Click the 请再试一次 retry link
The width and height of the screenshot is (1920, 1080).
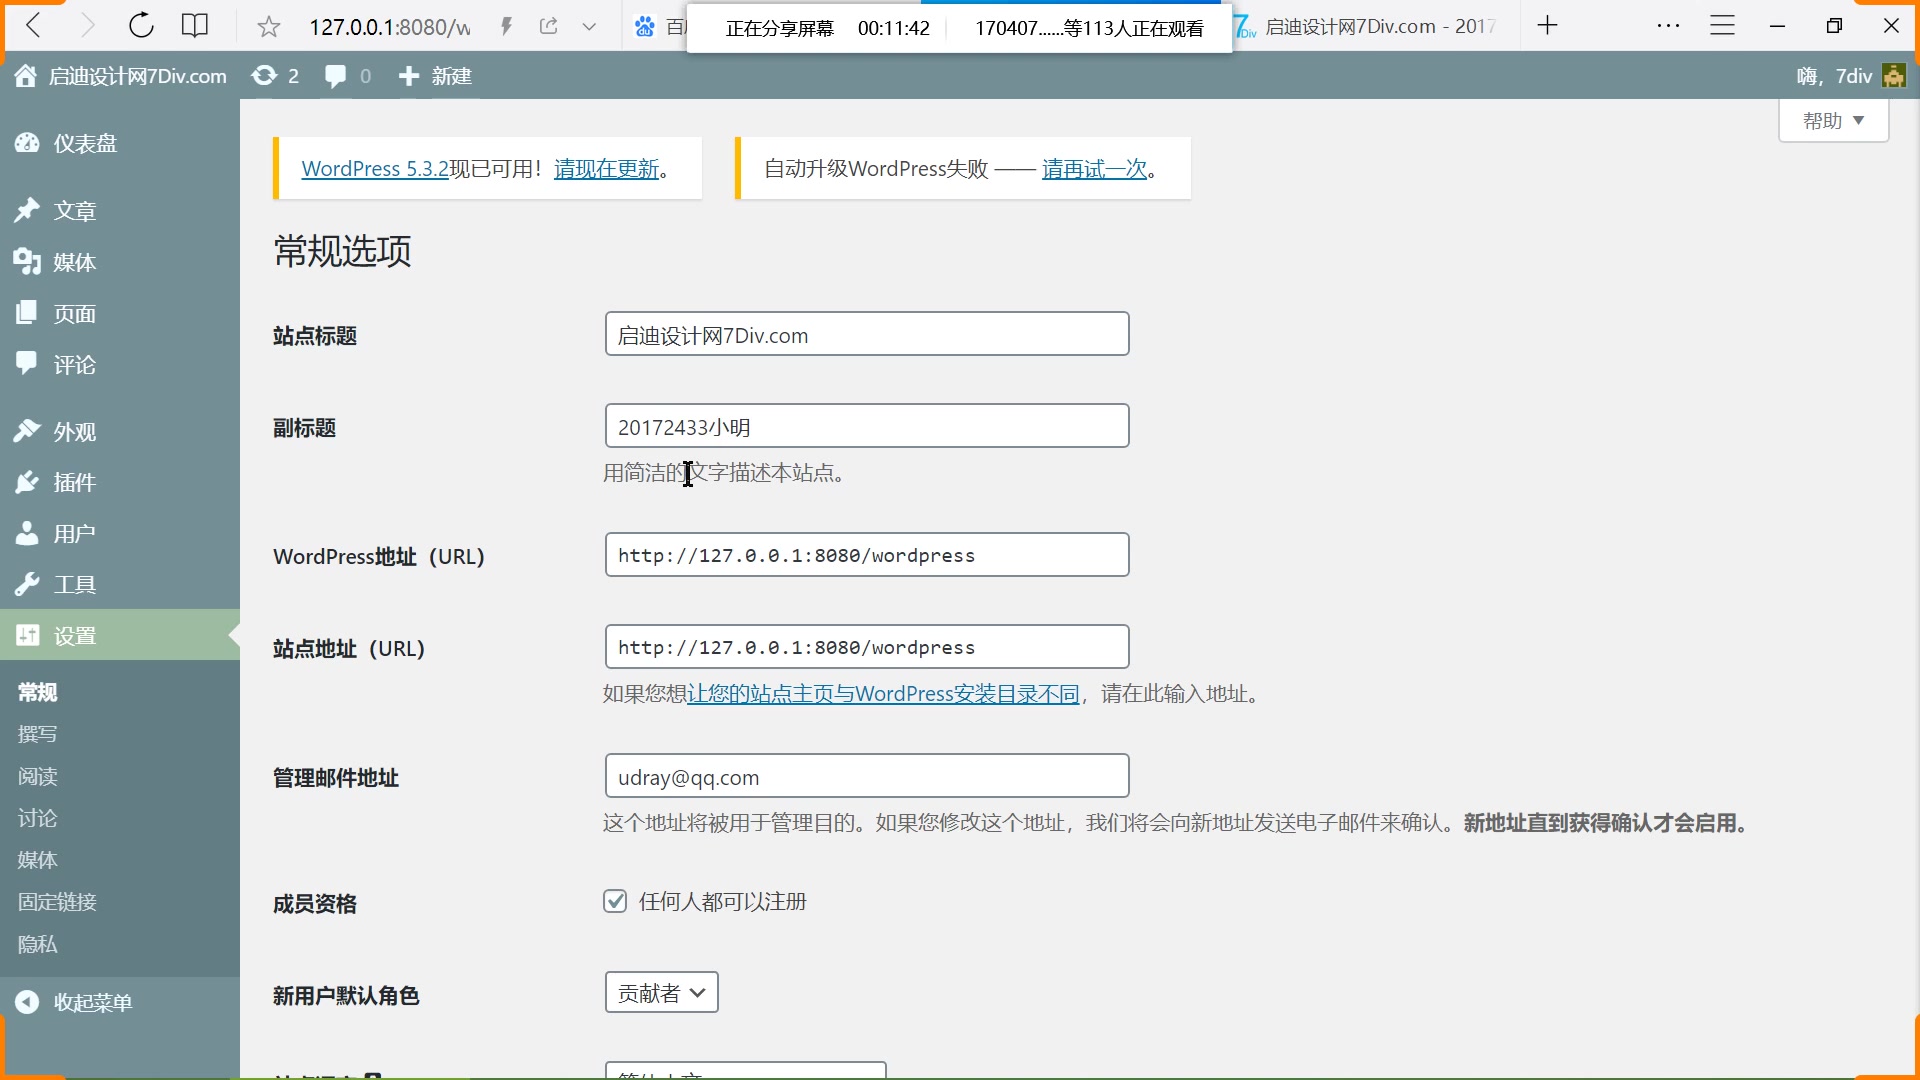tap(1095, 168)
